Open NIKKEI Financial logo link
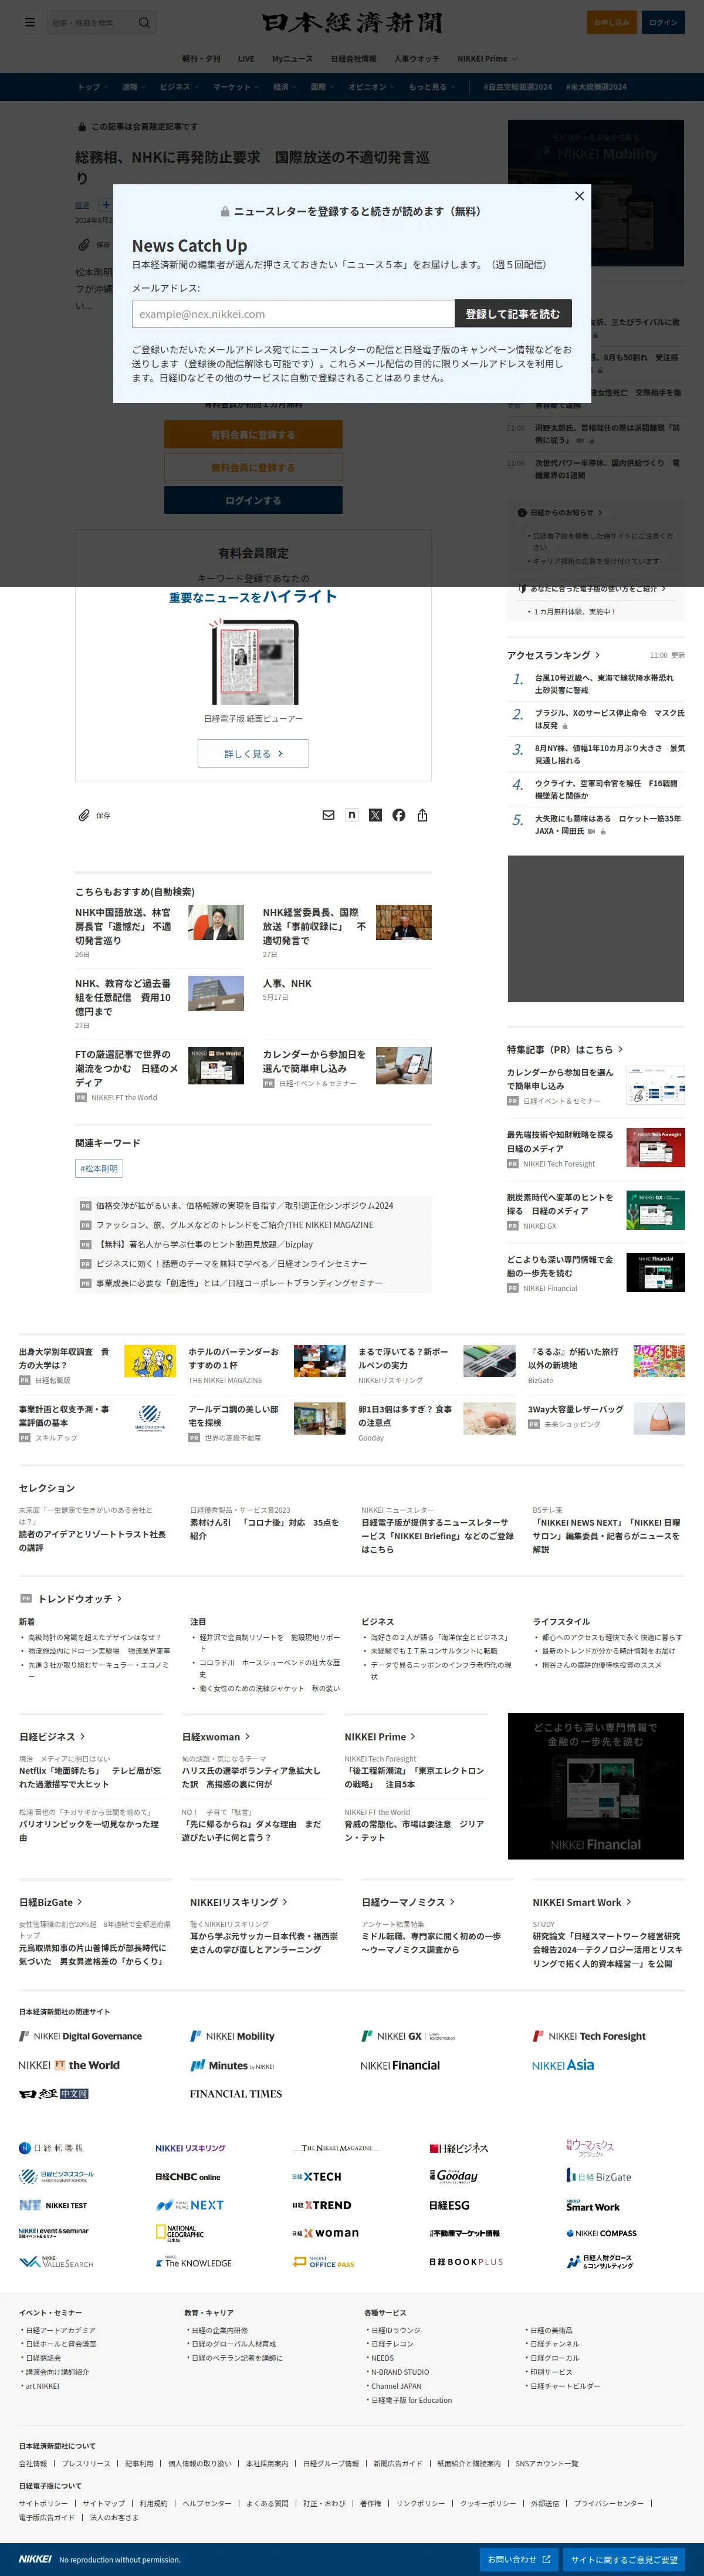Screen dimensions: 704x2576 pyautogui.click(x=400, y=2065)
